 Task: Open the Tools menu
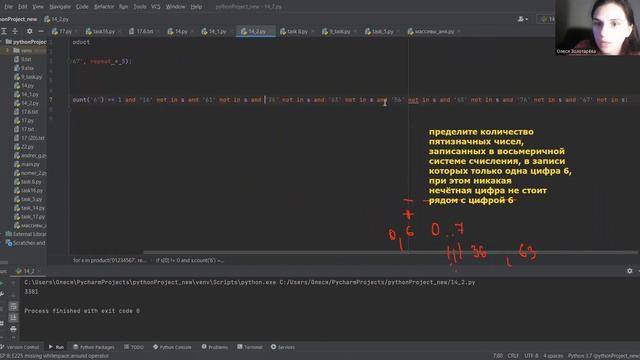(140, 7)
